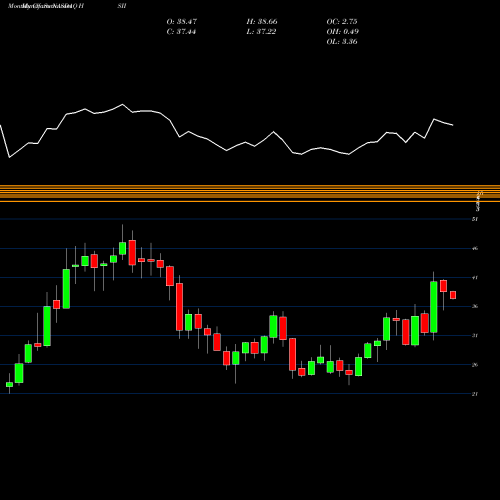Screen dimensions: 500x500
Task: Click the first small green candle at chart start
Action: point(9,385)
